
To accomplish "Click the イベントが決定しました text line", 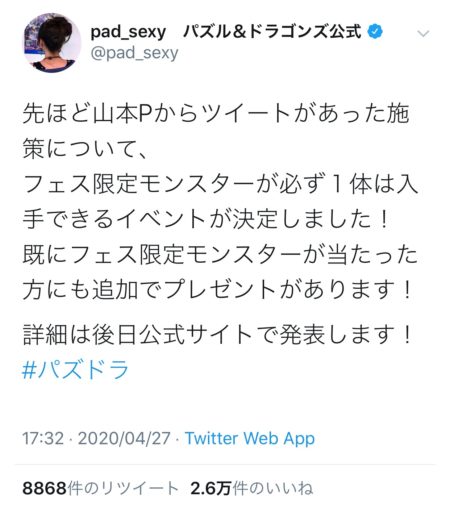I will coord(206,219).
